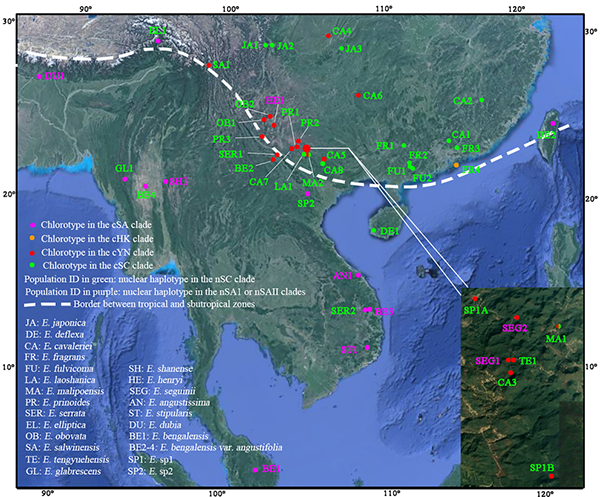Select the magenta BE1 marker in the south
600x497 pixels.
coord(256,469)
